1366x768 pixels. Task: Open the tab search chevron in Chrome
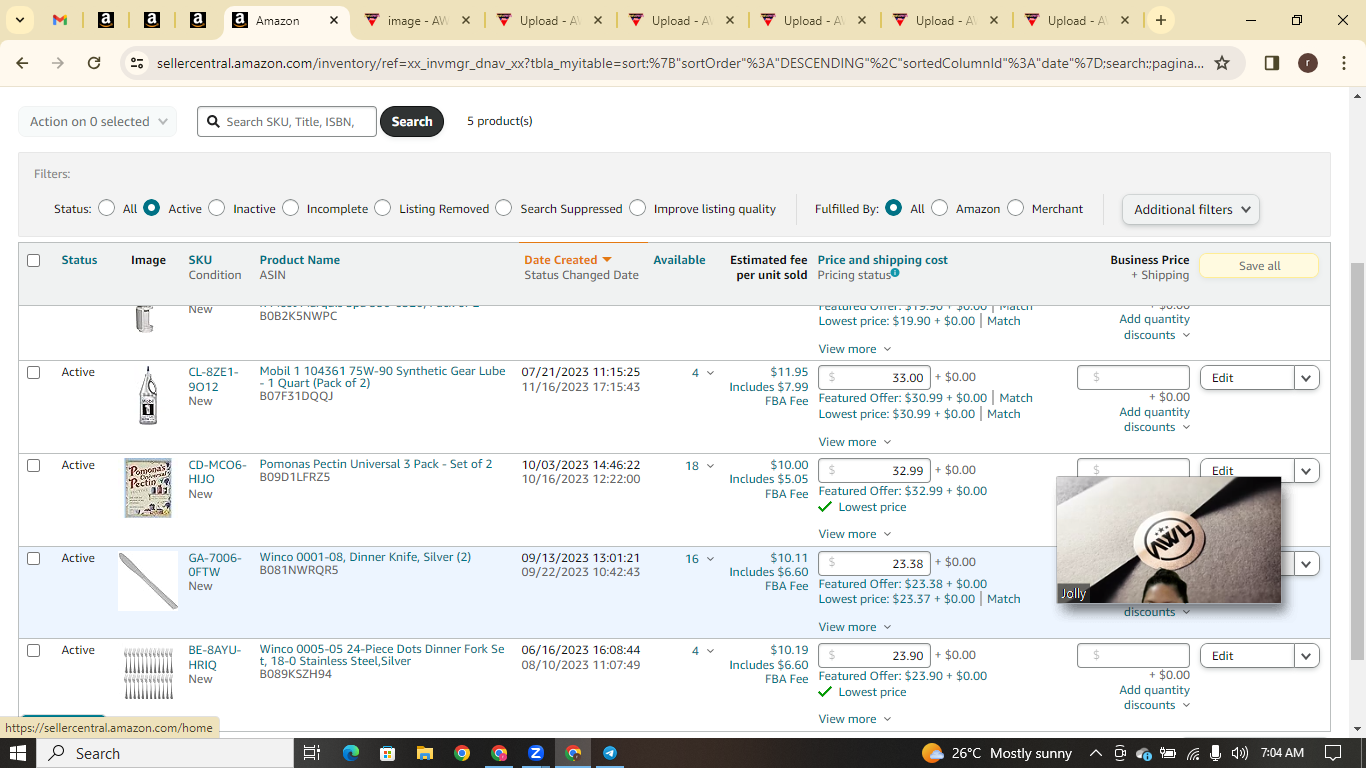[20, 20]
